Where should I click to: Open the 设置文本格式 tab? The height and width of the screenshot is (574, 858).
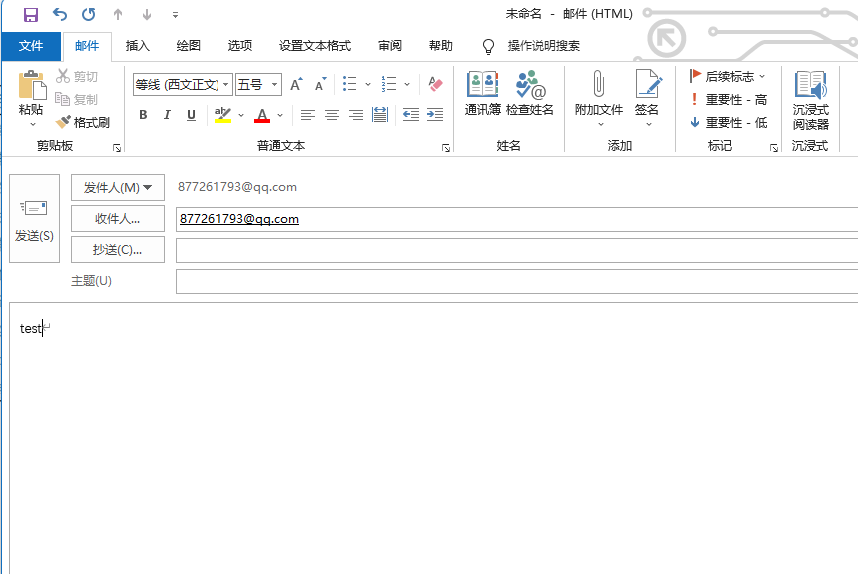(x=315, y=46)
